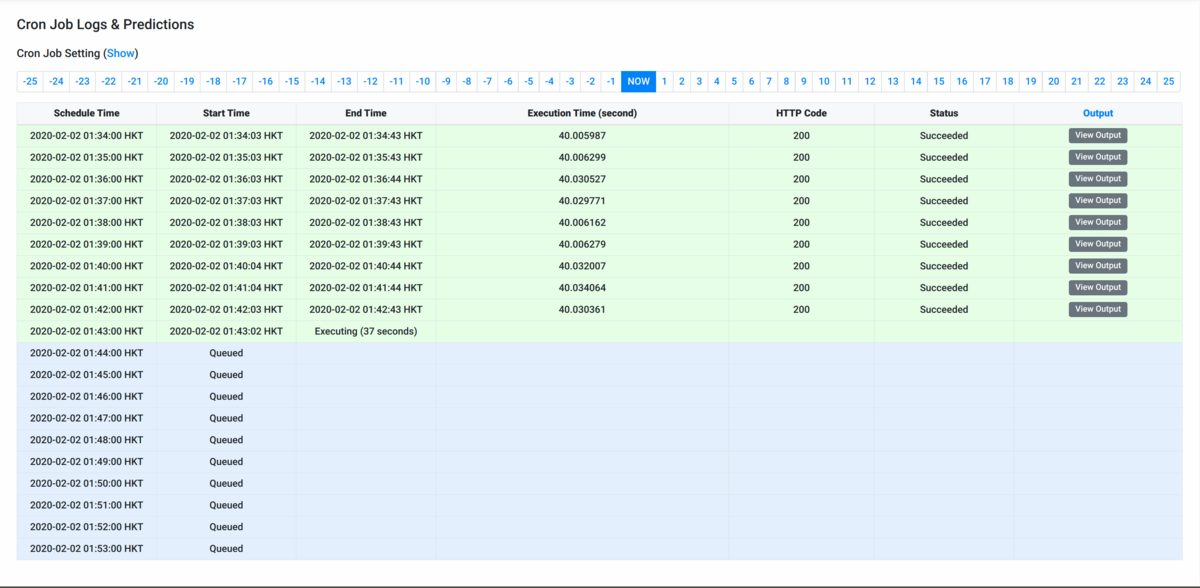The image size is (1200, 588).
Task: Click the Status column header
Action: pos(944,114)
